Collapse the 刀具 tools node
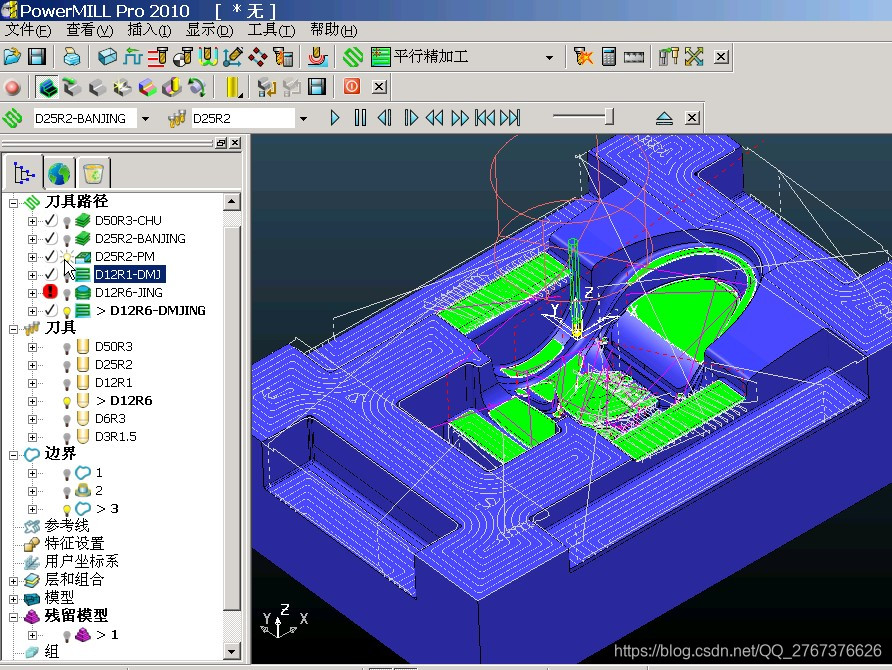This screenshot has height=670, width=892. (x=14, y=329)
